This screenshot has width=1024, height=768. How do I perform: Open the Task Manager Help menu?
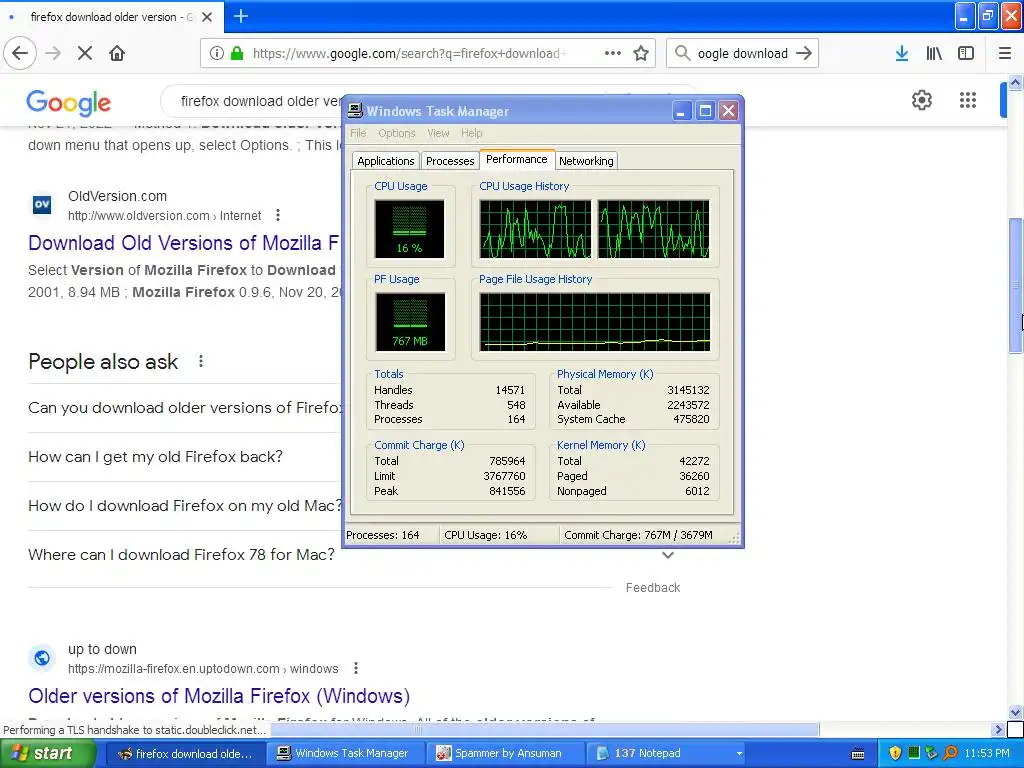(x=472, y=133)
